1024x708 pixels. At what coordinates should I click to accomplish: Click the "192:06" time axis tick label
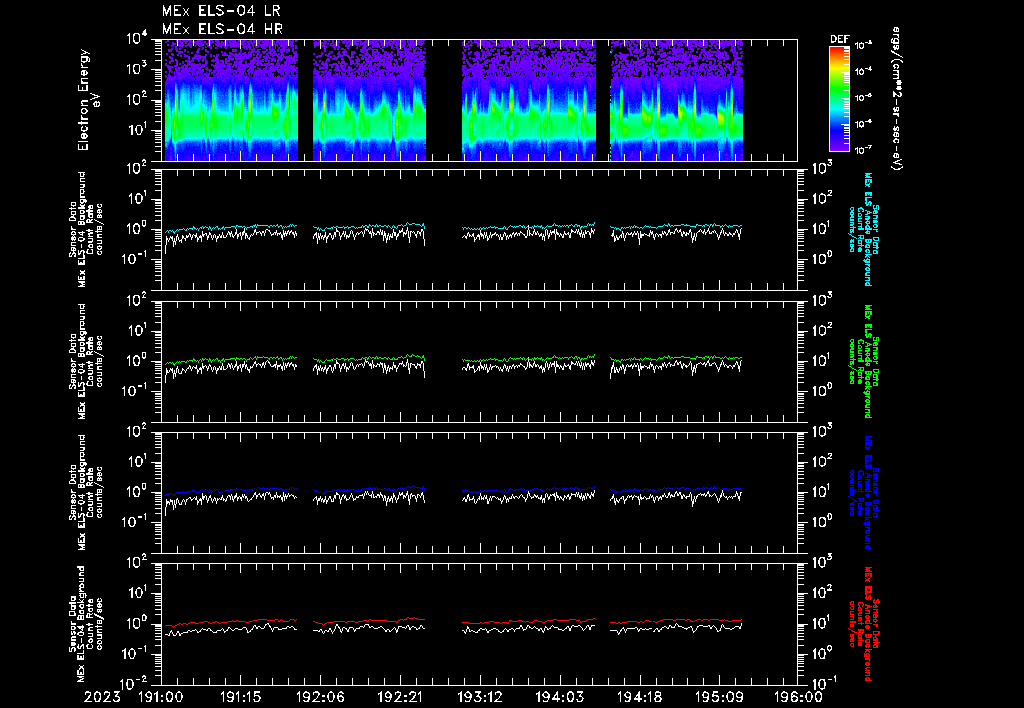click(320, 697)
